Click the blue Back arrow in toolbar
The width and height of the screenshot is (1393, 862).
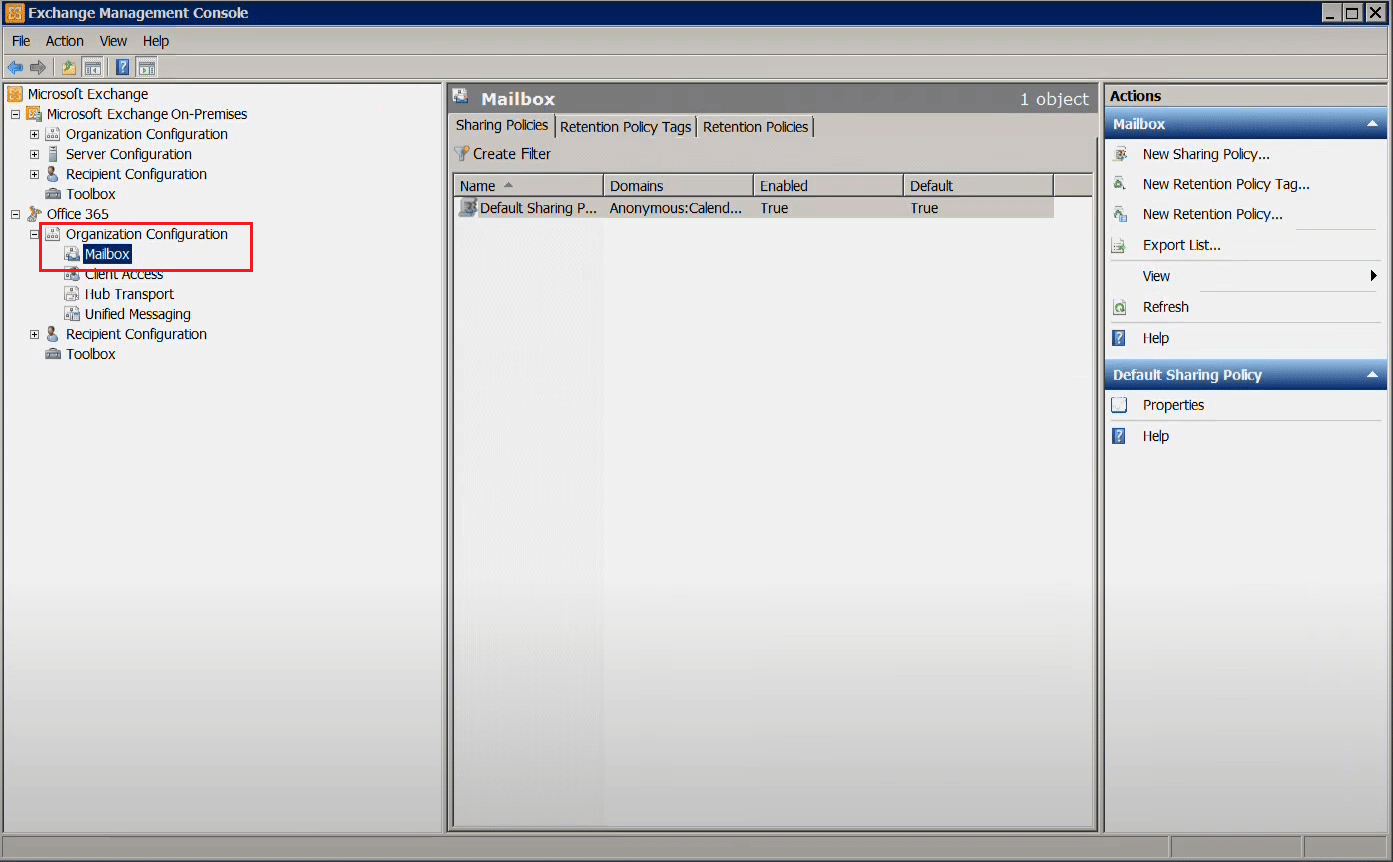tap(15, 67)
